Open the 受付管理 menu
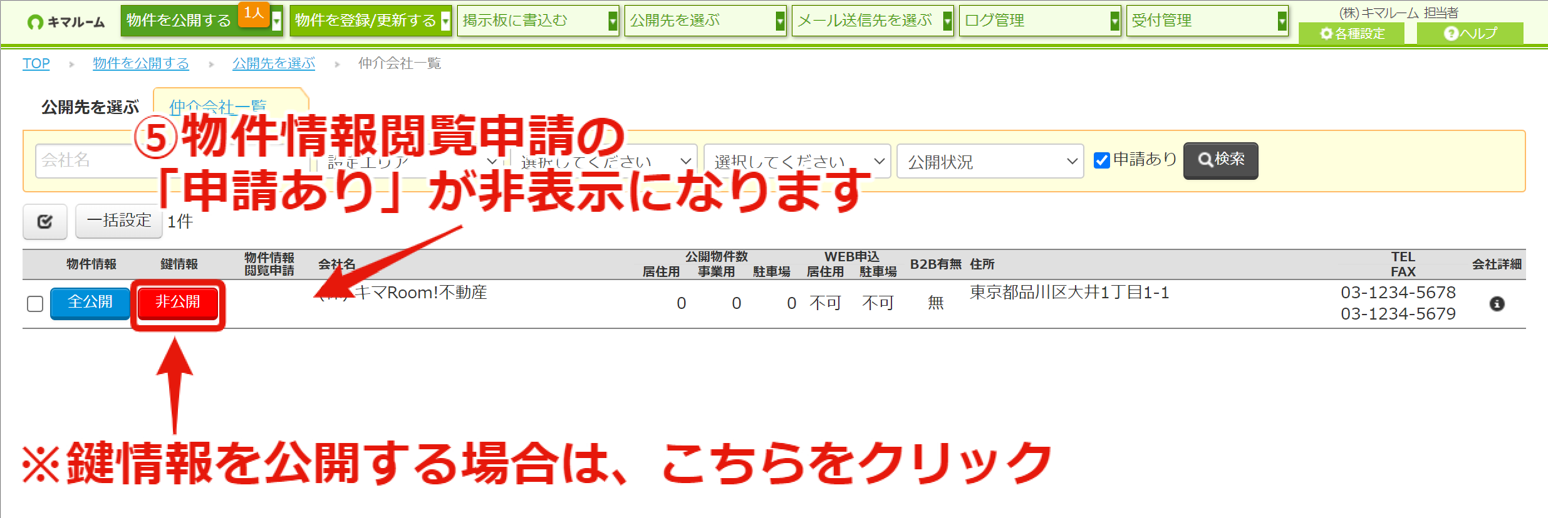This screenshot has width=1548, height=518. (1206, 20)
